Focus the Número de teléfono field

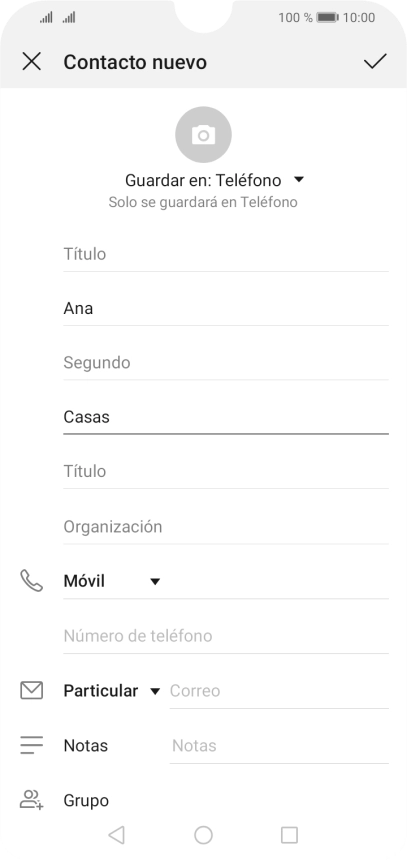(x=226, y=636)
